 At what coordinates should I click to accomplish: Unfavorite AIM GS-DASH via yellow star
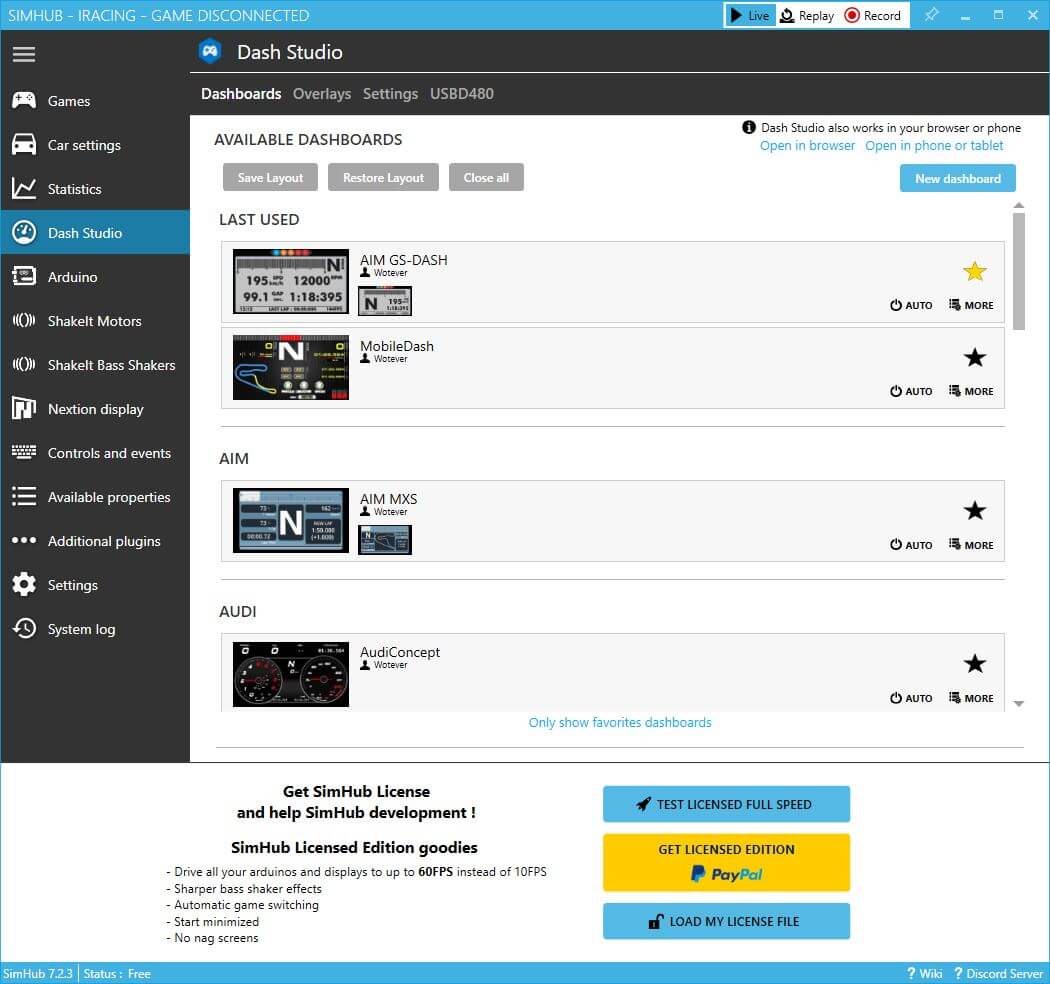click(x=974, y=271)
